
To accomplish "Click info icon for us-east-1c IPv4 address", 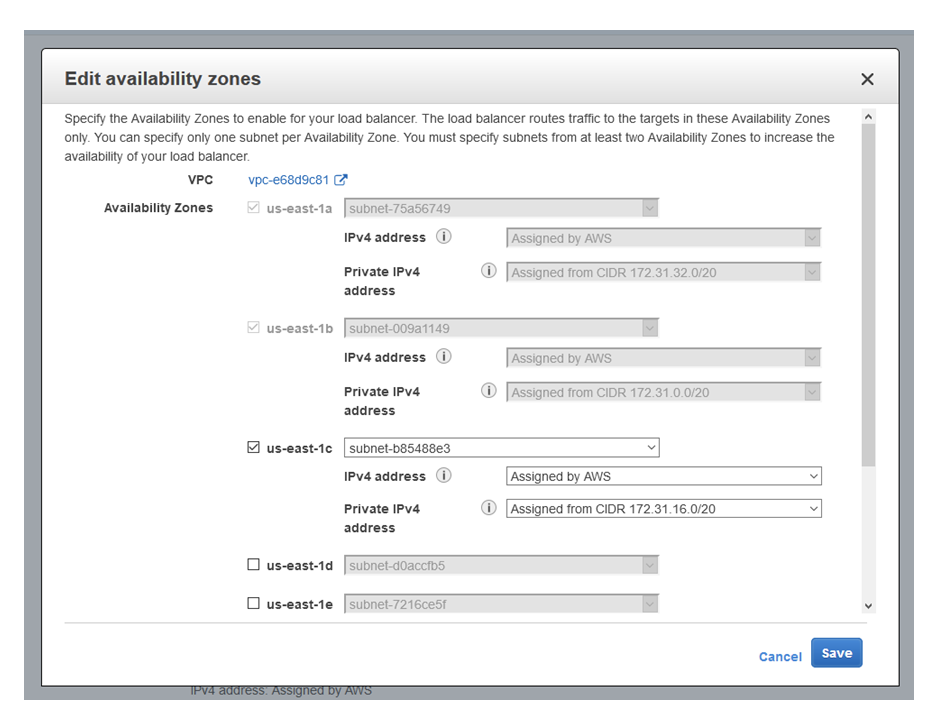I will 443,476.
